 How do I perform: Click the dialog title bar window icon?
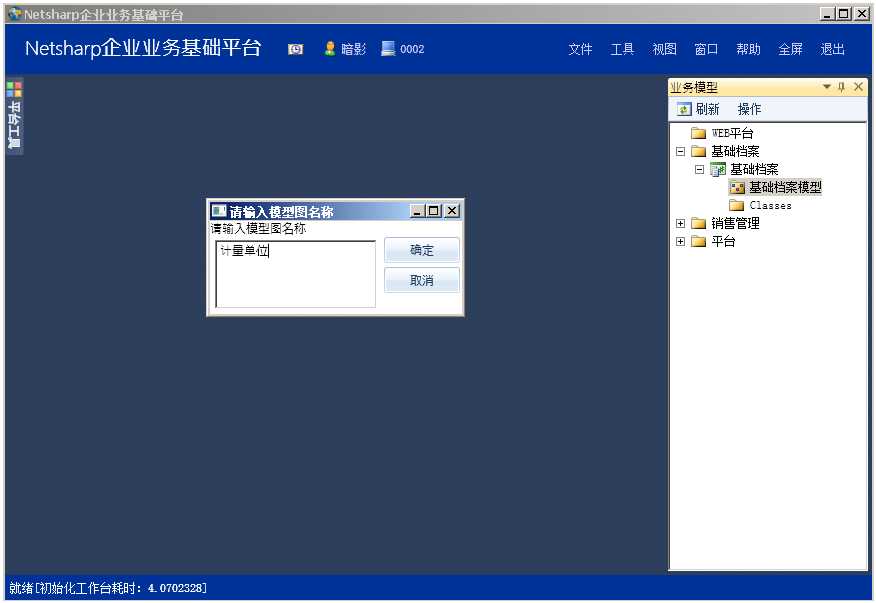[219, 211]
